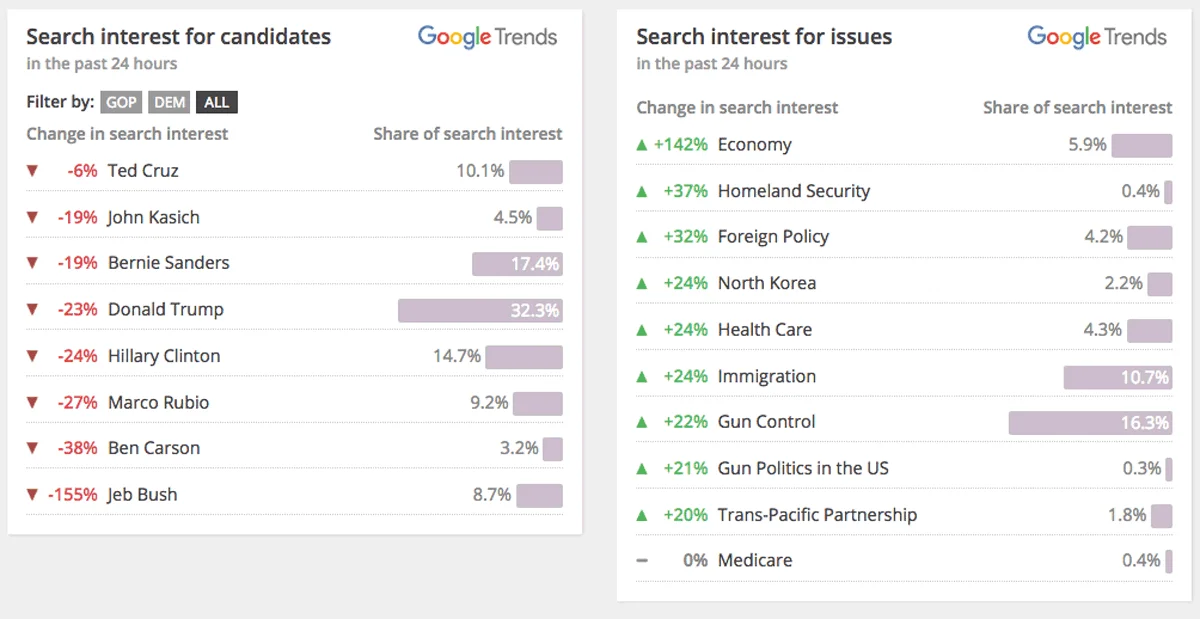The width and height of the screenshot is (1200, 619).
Task: Click the Google Trends logo in issues panel
Action: tap(1096, 37)
